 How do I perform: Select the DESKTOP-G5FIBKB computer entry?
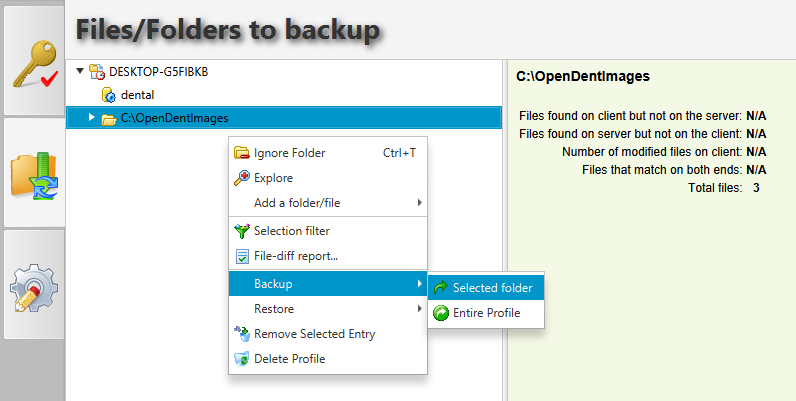pos(158,71)
